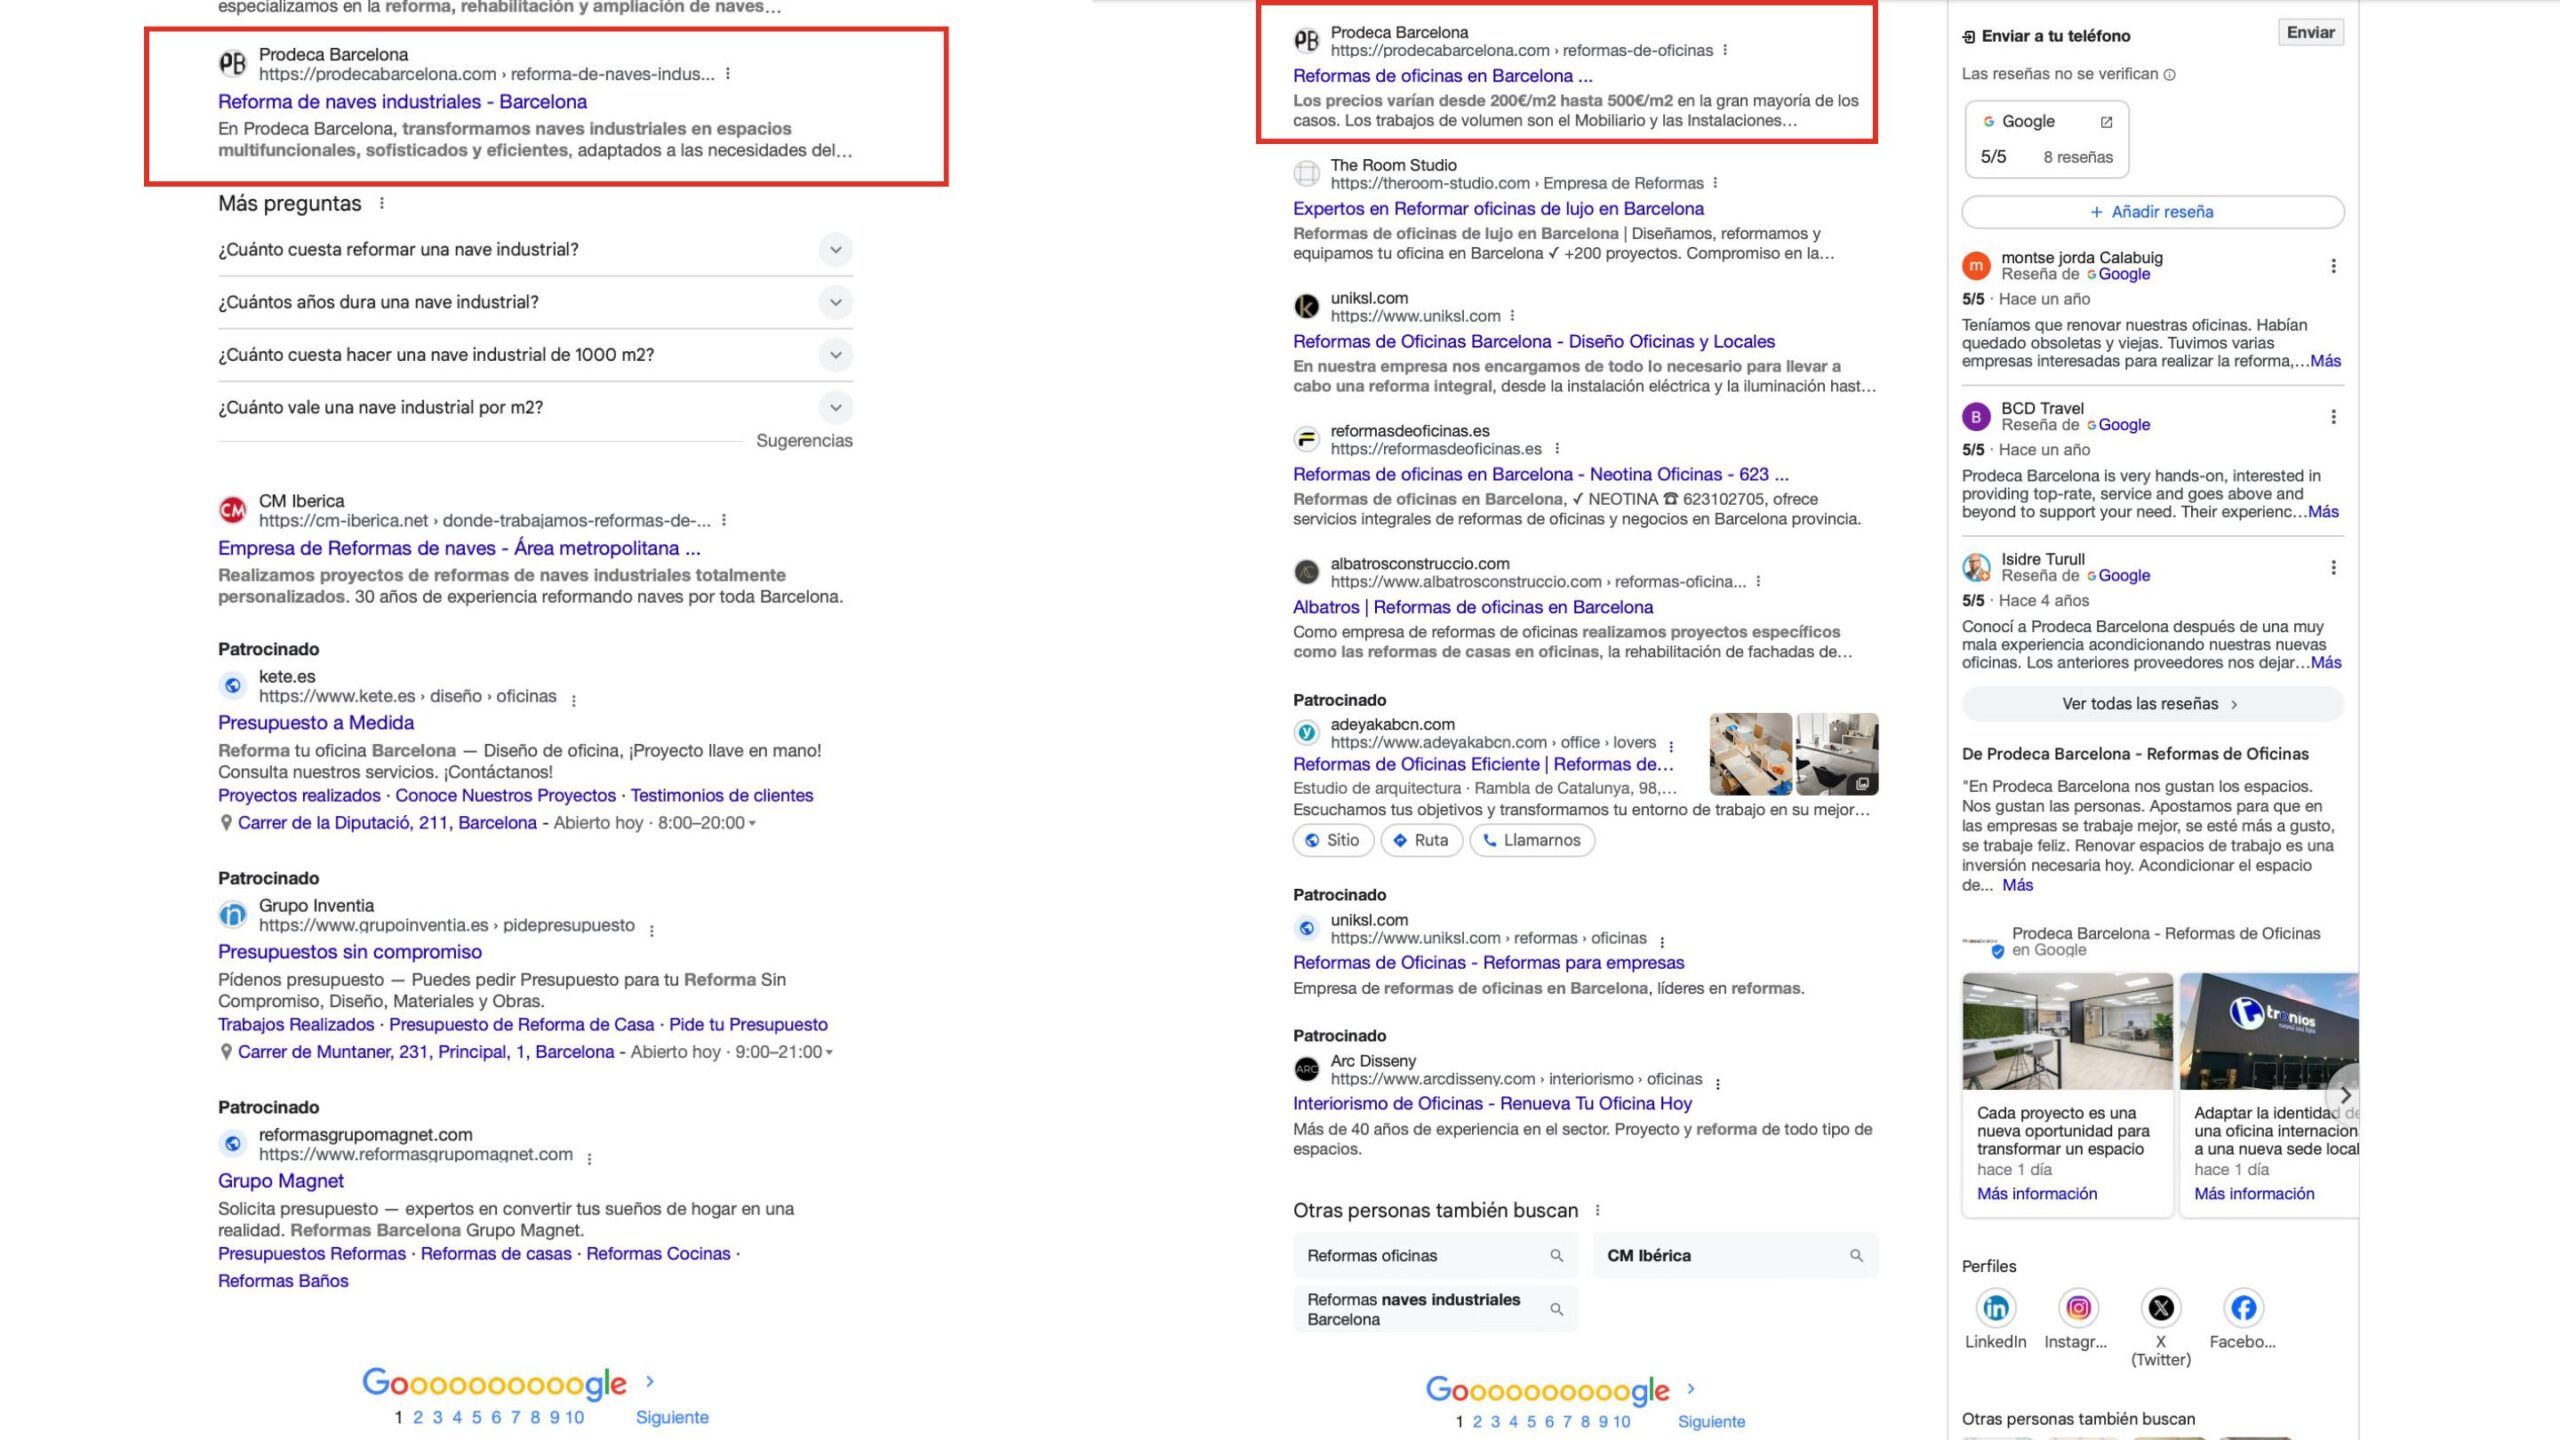Expand Prodeca Barcelona description with Más

coord(2017,885)
